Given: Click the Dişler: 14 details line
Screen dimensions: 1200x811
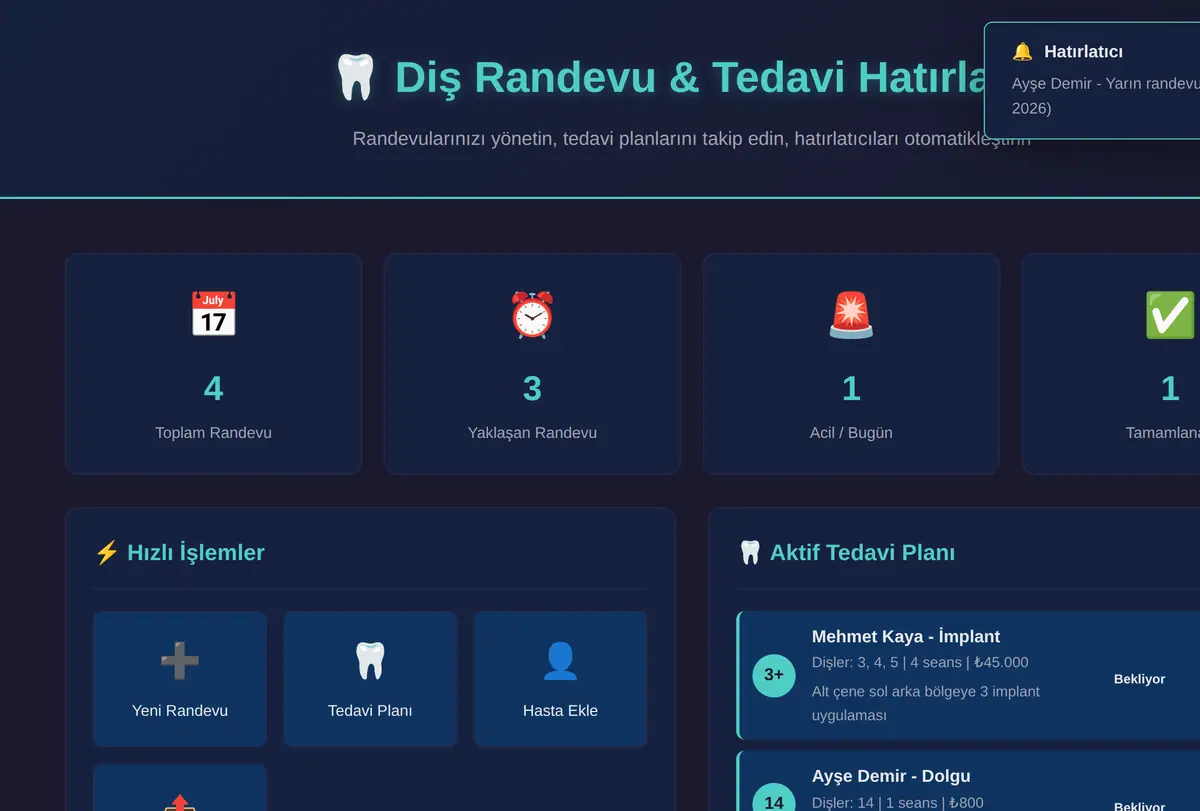Looking at the screenshot, I should point(898,802).
